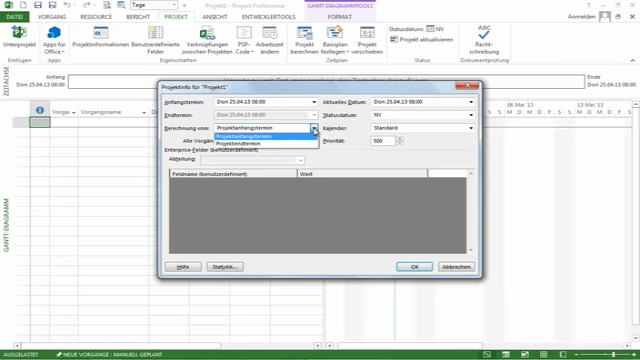Click the Redo icon in quick access toolbar
Viewport: 640px width, 360px height.
[86, 5]
